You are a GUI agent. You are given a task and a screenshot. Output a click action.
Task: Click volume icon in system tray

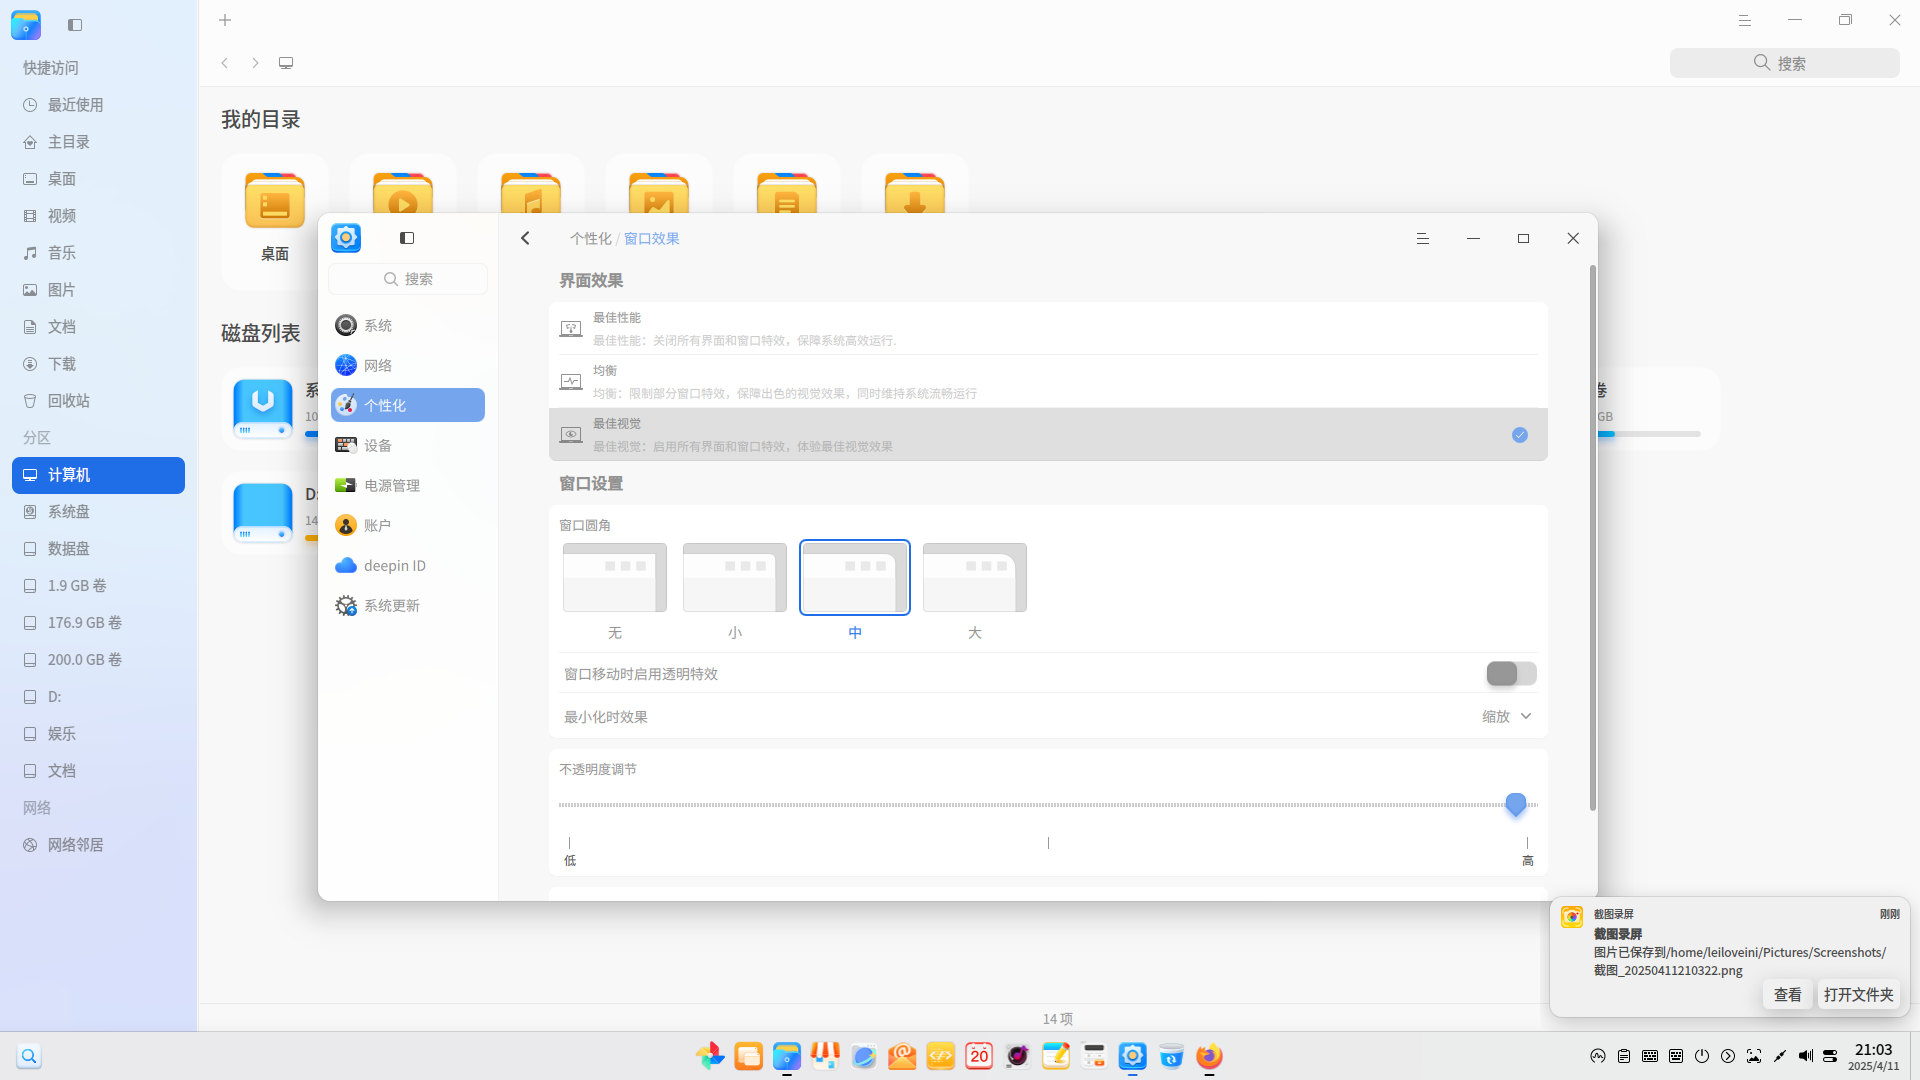[1805, 1056]
